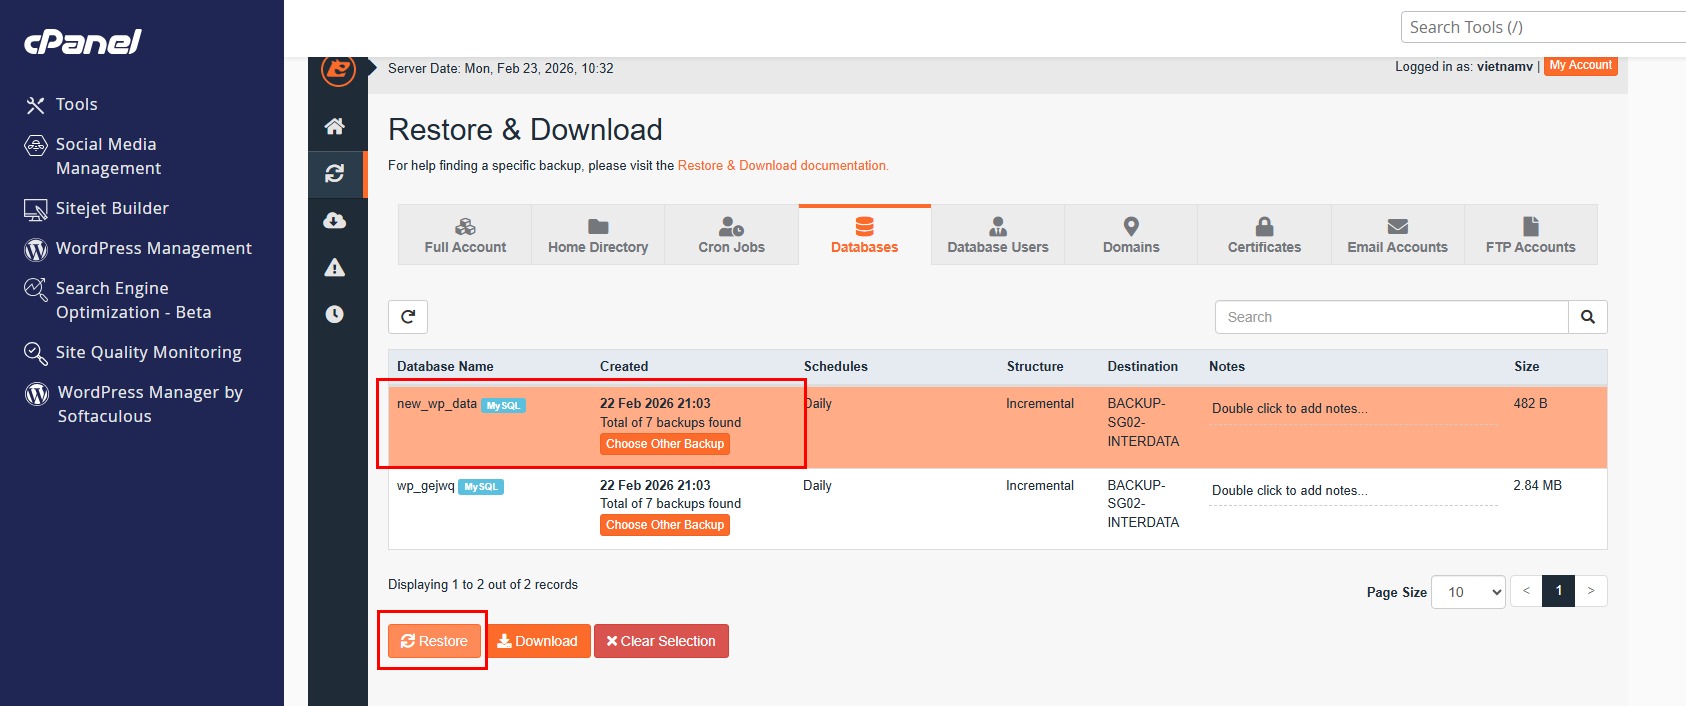Choose Other Backup for new_wp_data
1686x706 pixels.
click(x=665, y=444)
